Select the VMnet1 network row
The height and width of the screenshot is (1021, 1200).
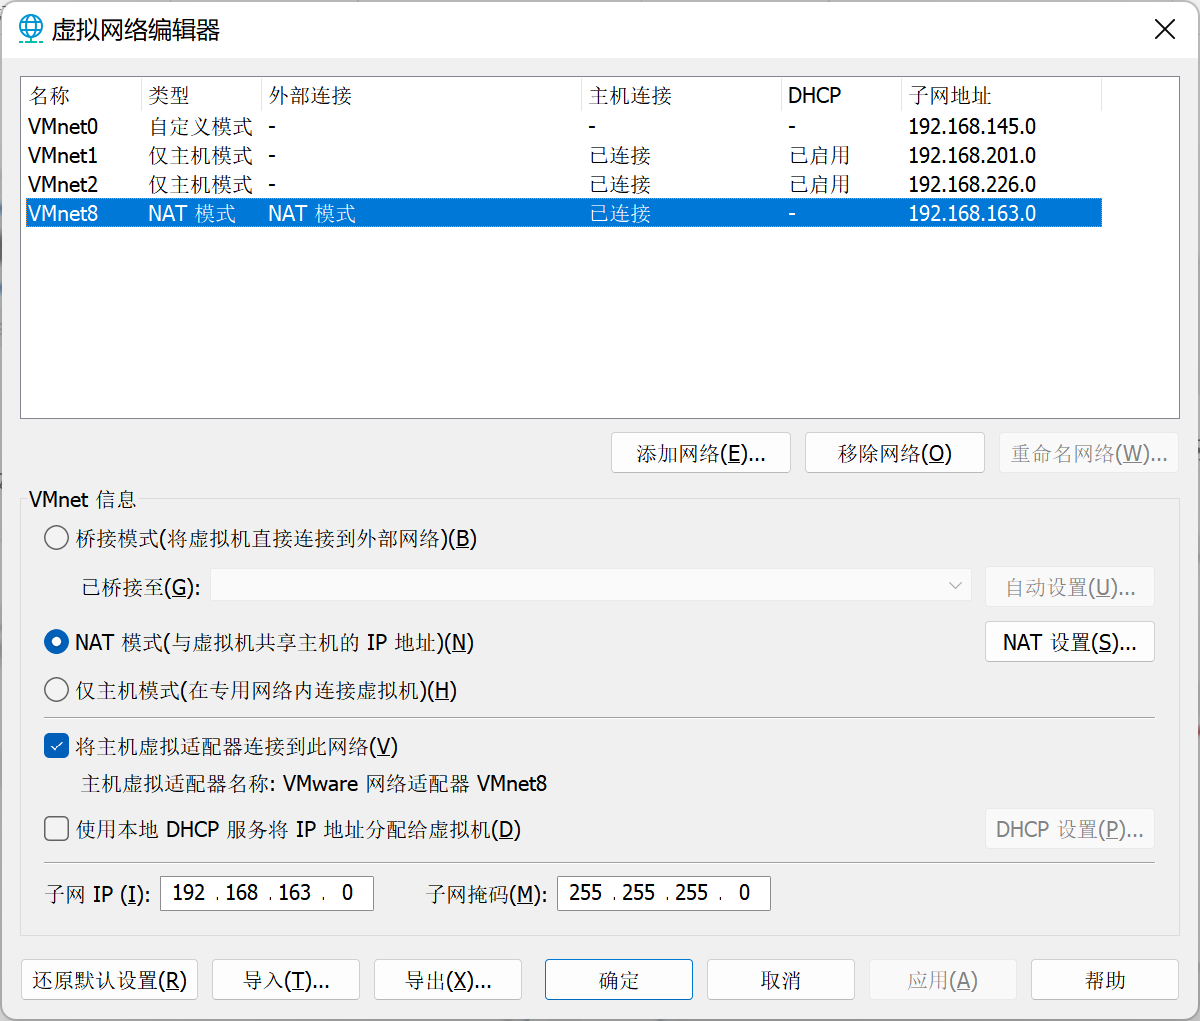pos(563,156)
